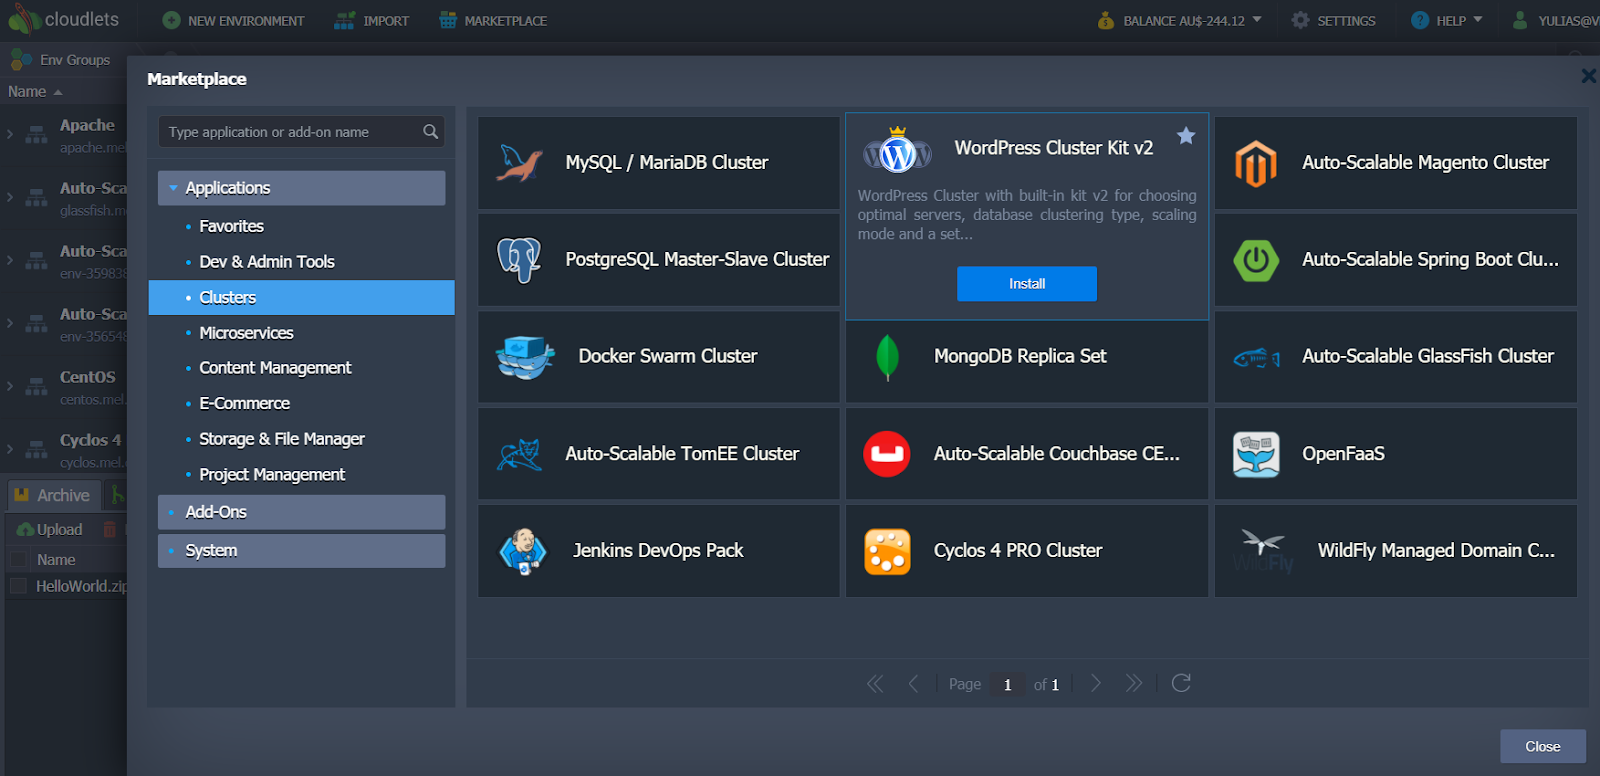Sort environments by Name column
The width and height of the screenshot is (1600, 776).
click(x=35, y=91)
